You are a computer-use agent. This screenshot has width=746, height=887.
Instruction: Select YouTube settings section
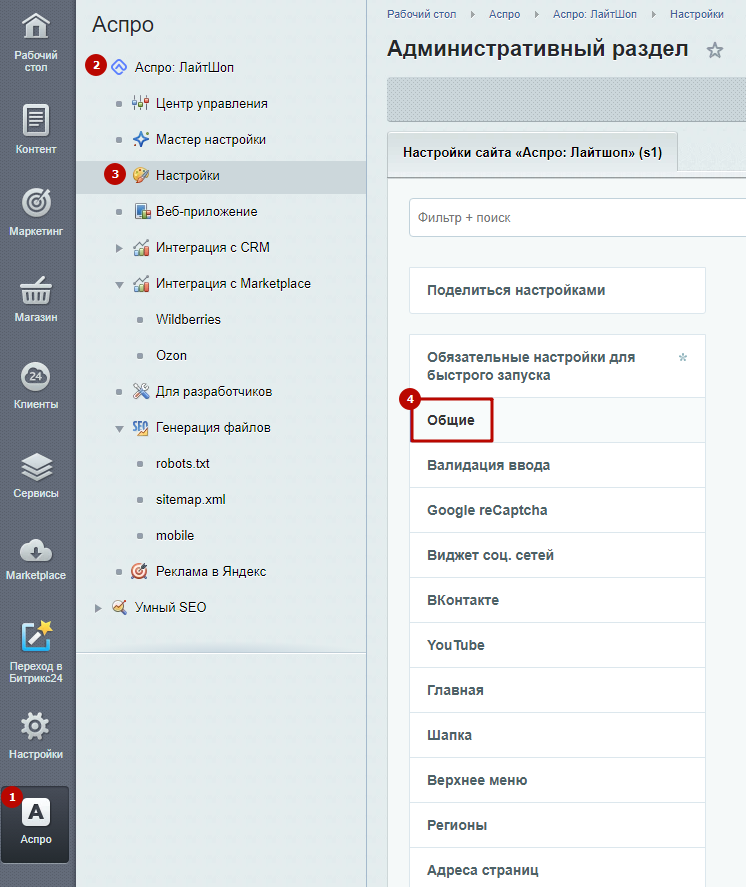(557, 645)
